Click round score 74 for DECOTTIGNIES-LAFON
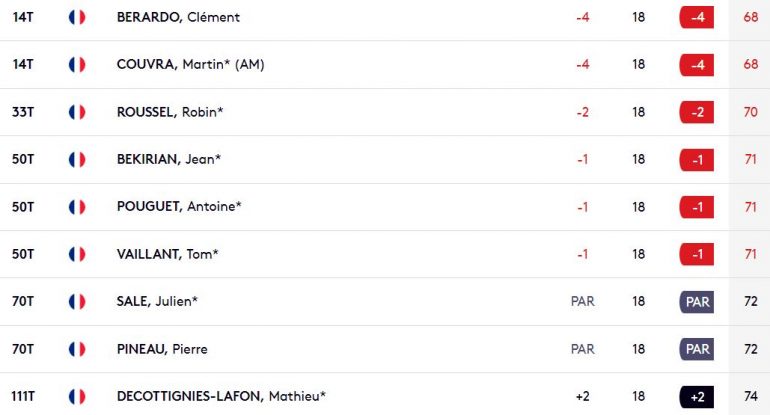The width and height of the screenshot is (770, 415). point(751,396)
